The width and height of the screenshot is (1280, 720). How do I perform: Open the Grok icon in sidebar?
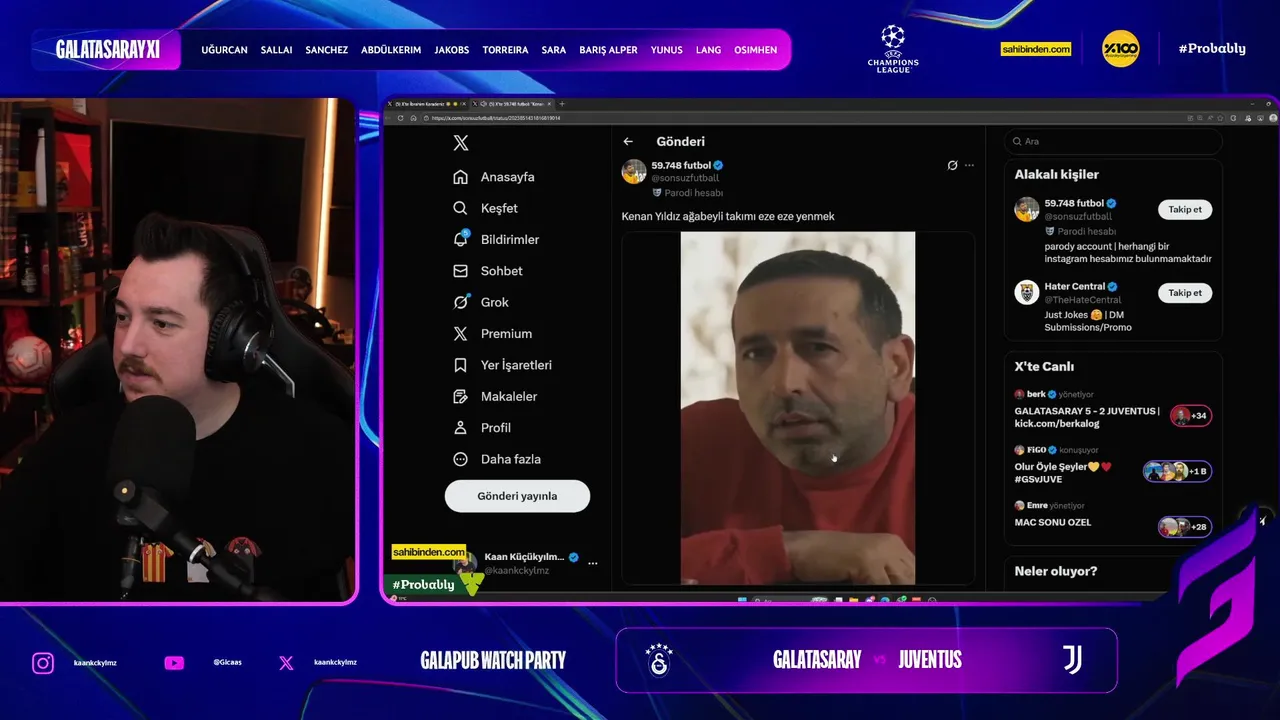point(460,302)
